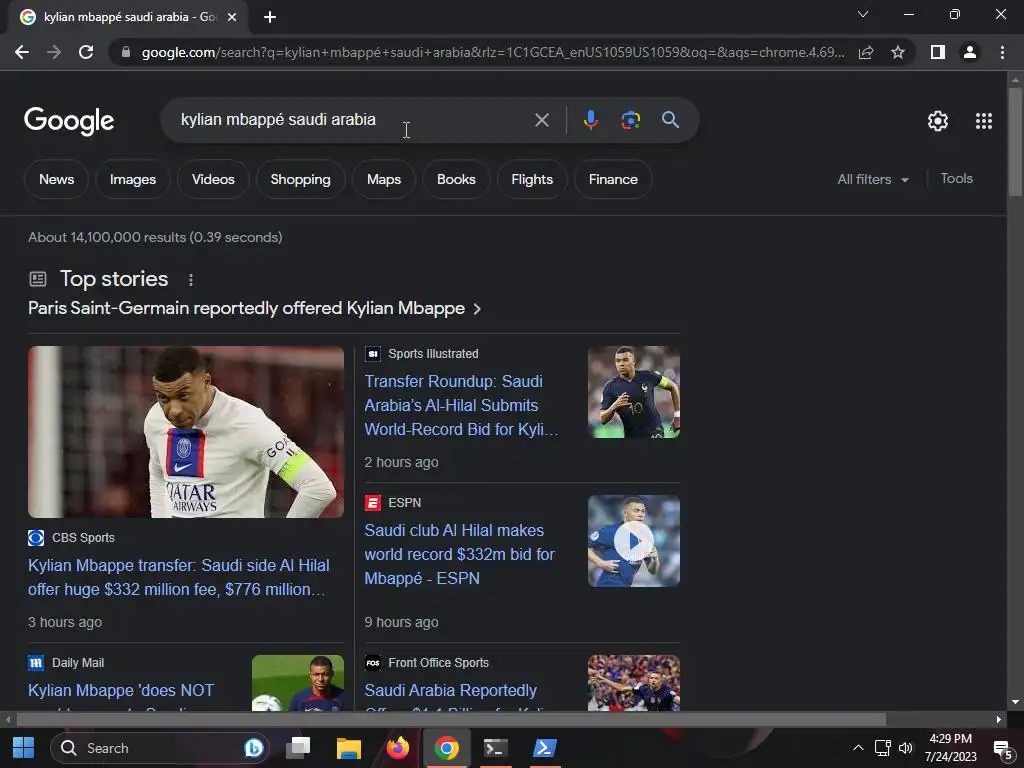Image resolution: width=1024 pixels, height=768 pixels.
Task: Switch to the Videos filter
Action: (x=213, y=180)
